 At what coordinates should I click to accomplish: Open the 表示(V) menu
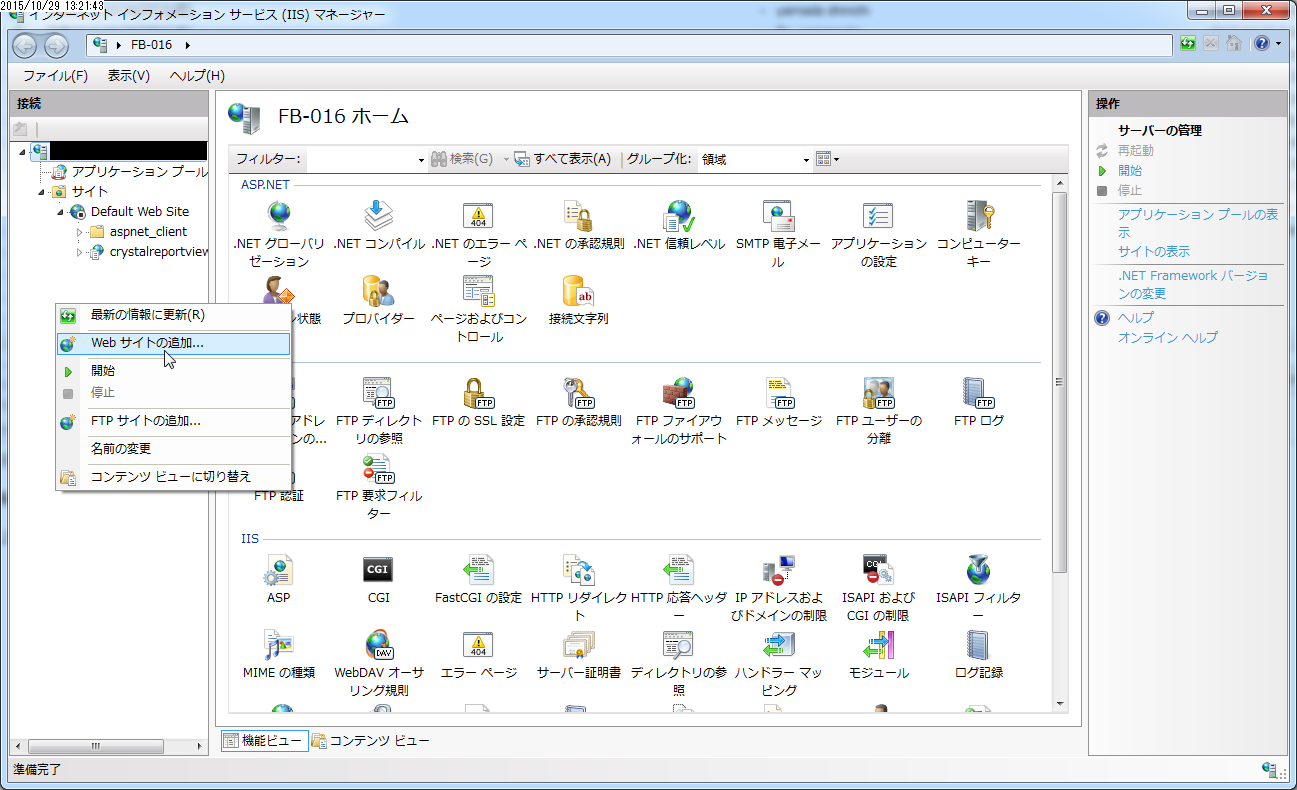129,76
